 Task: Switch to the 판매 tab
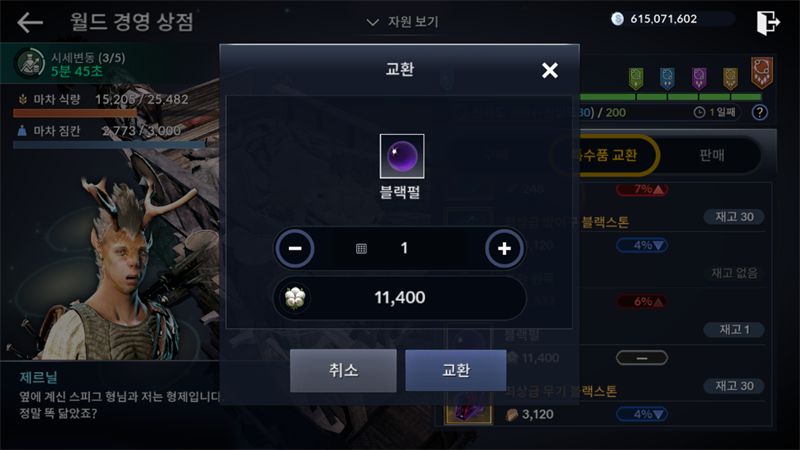pyautogui.click(x=711, y=155)
